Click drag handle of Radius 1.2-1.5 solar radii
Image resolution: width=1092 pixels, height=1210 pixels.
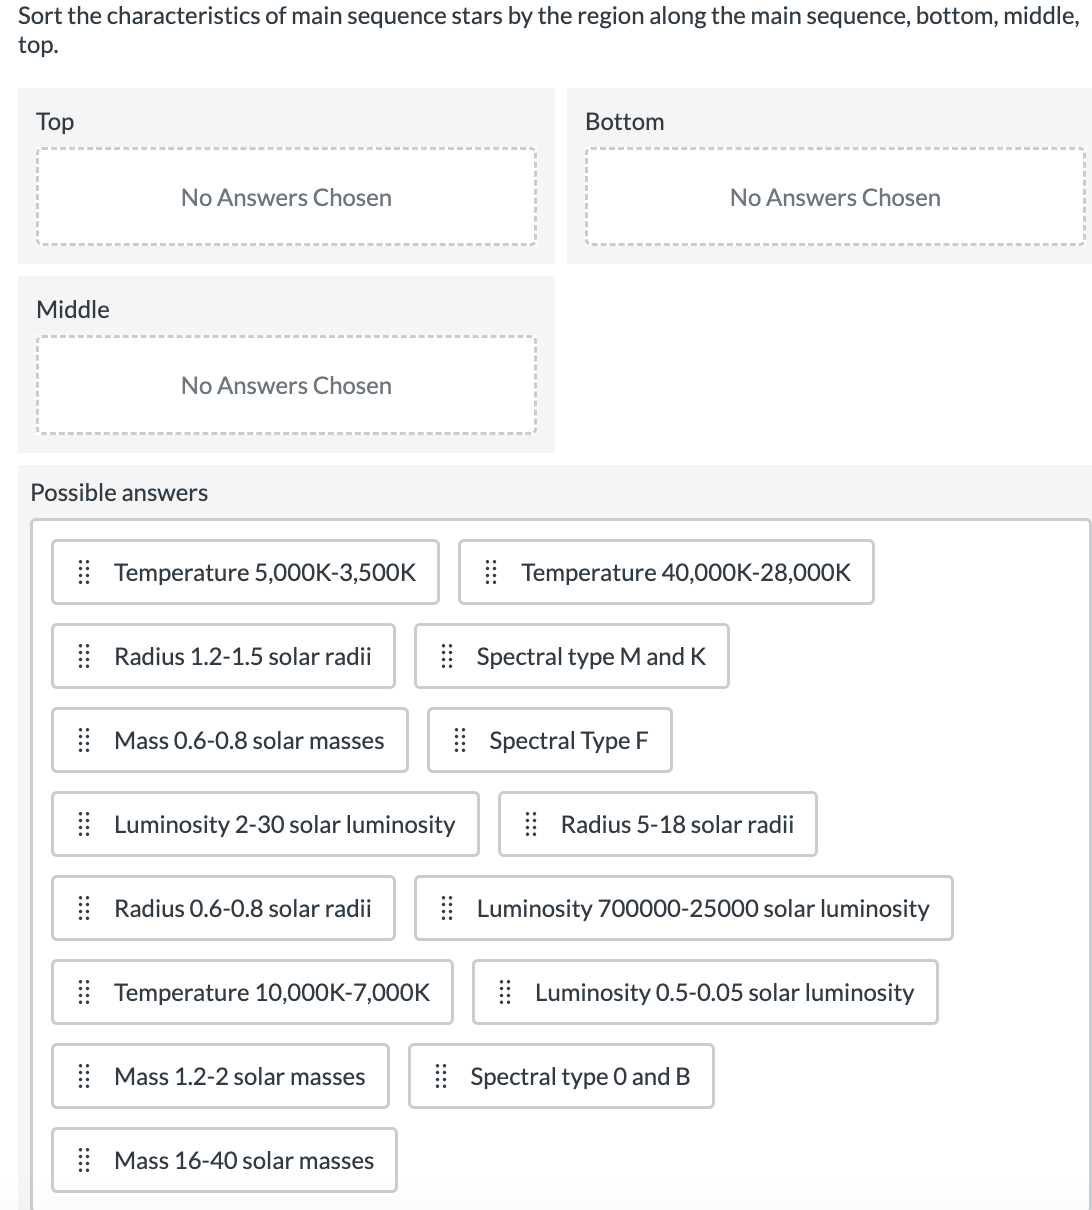coord(85,656)
